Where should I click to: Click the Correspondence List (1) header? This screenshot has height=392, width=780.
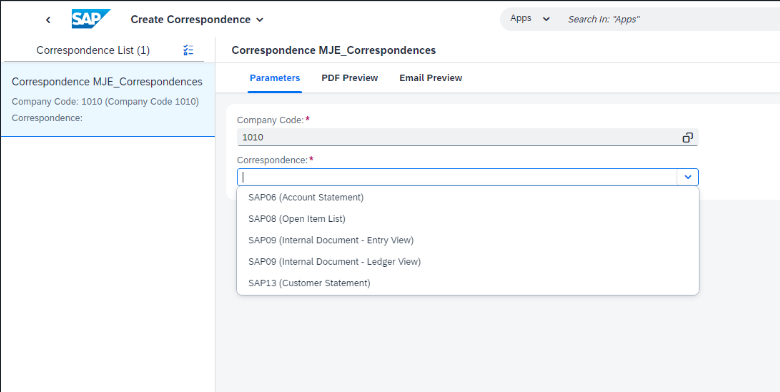coord(93,50)
